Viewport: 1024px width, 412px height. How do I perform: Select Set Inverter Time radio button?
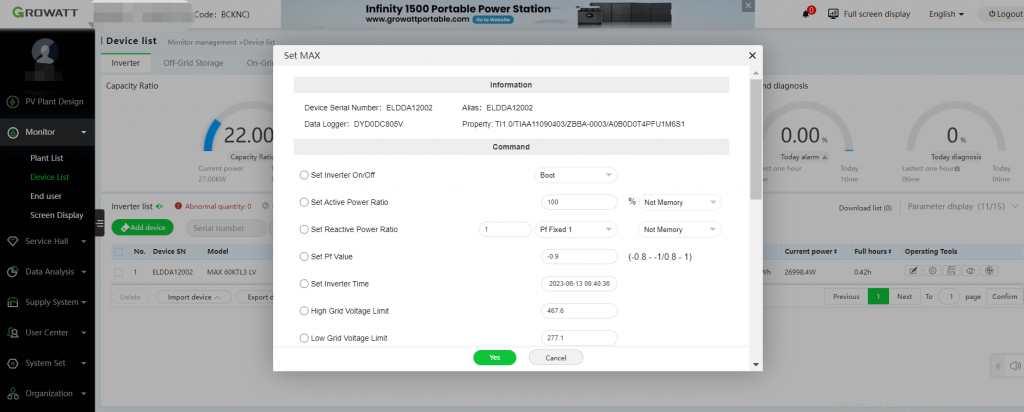pyautogui.click(x=304, y=283)
